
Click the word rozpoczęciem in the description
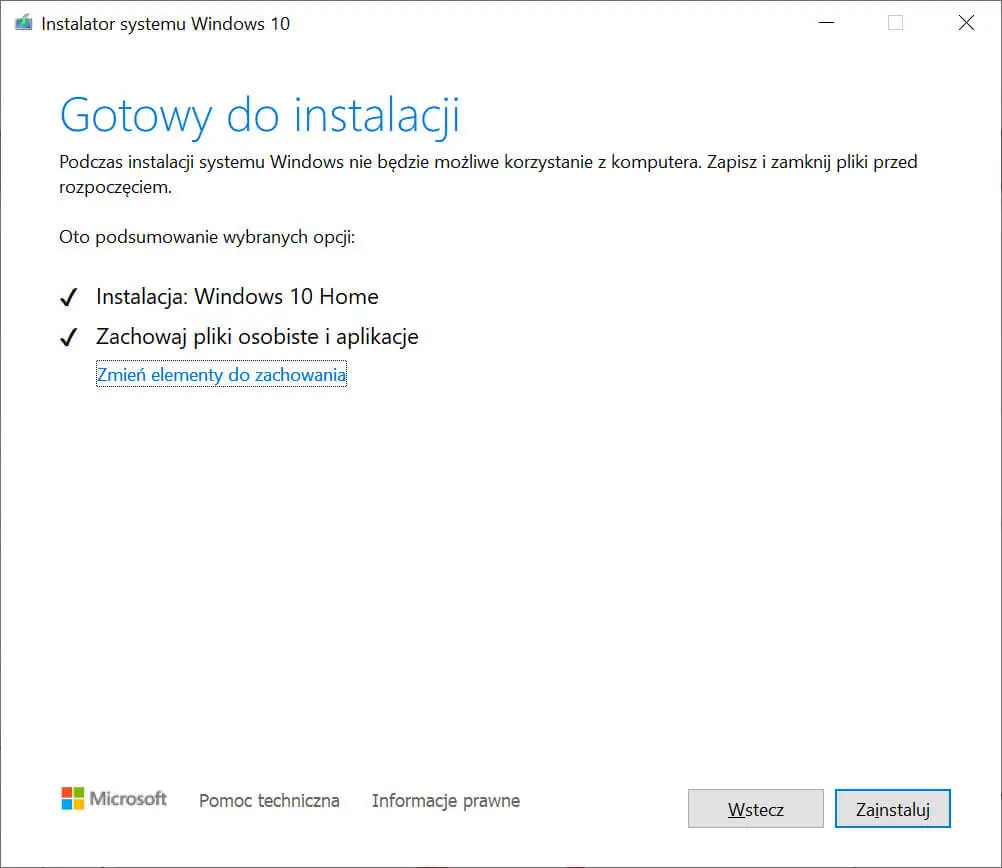tap(115, 187)
